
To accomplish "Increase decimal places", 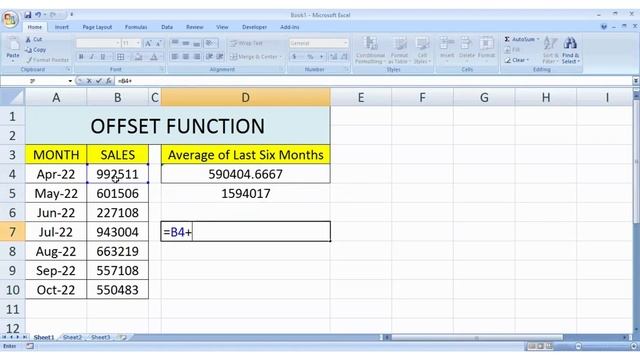I will click(333, 56).
